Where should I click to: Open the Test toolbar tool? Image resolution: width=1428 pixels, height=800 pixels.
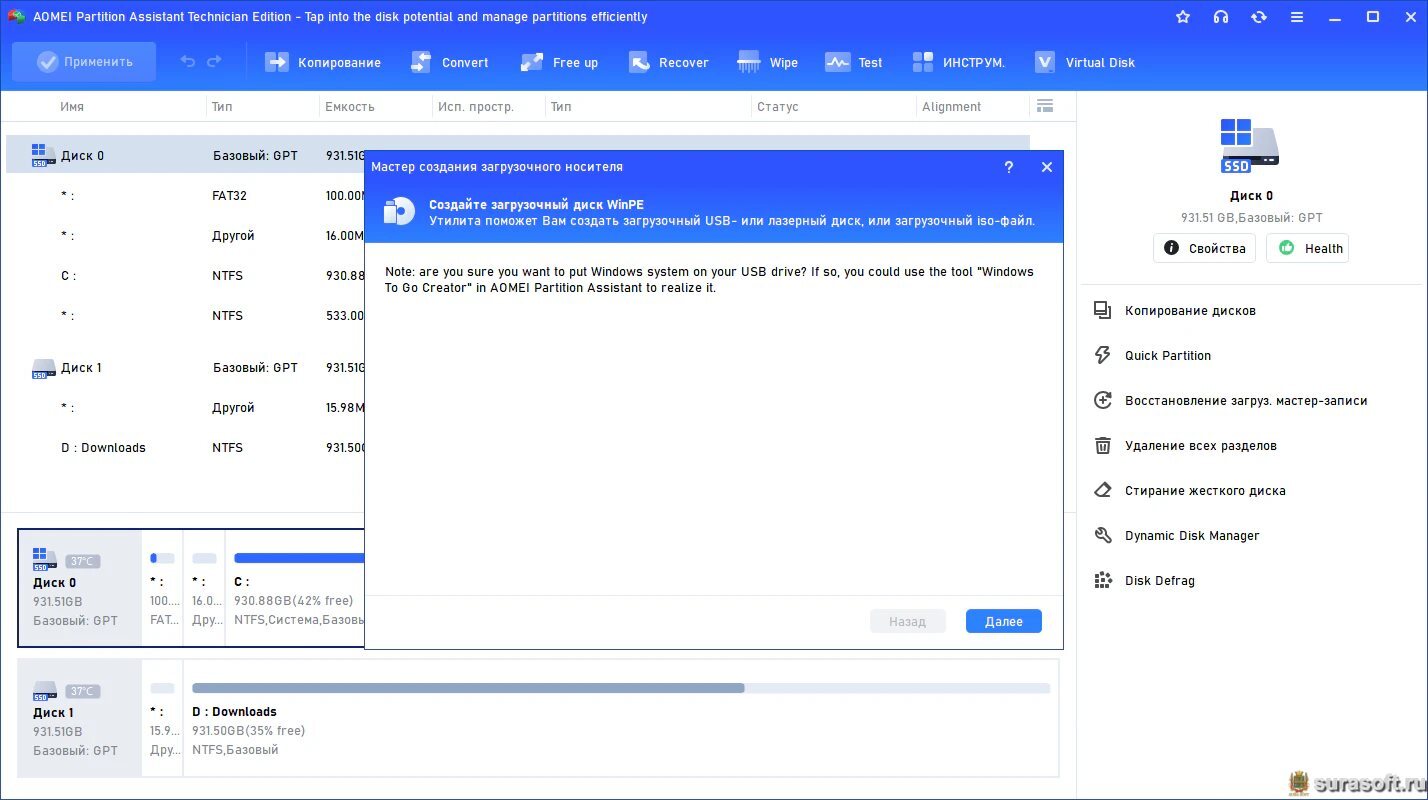click(x=854, y=62)
